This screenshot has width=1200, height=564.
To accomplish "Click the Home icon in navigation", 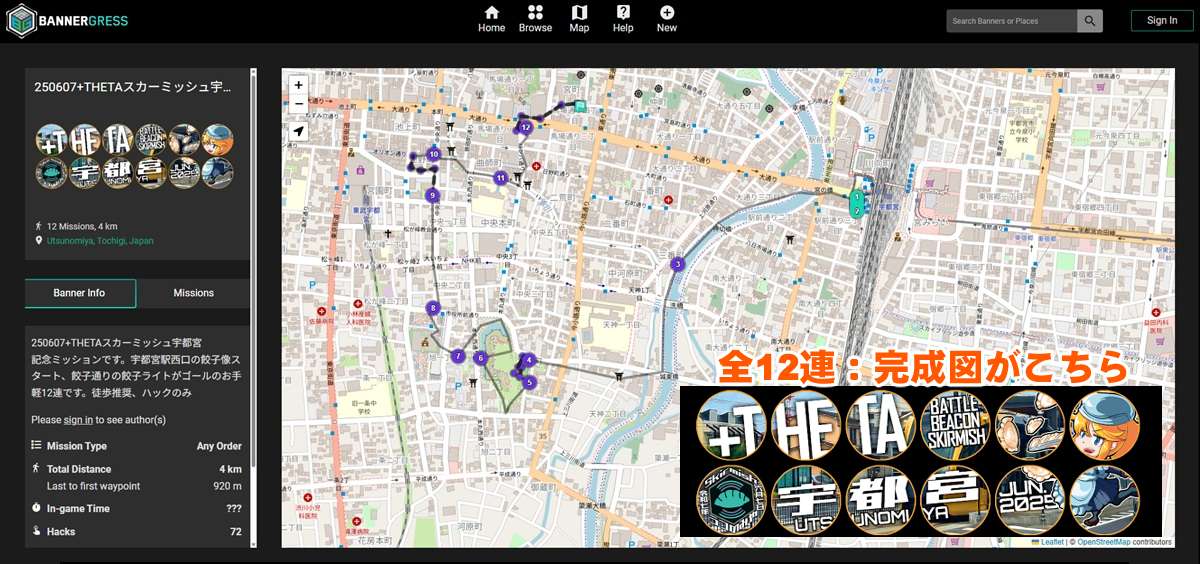I will pyautogui.click(x=491, y=13).
